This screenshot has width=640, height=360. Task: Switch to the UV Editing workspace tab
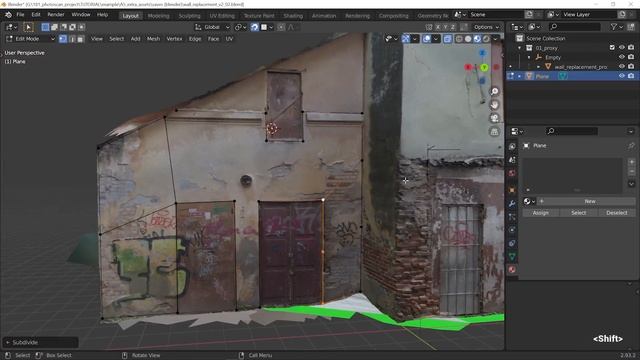pos(222,16)
